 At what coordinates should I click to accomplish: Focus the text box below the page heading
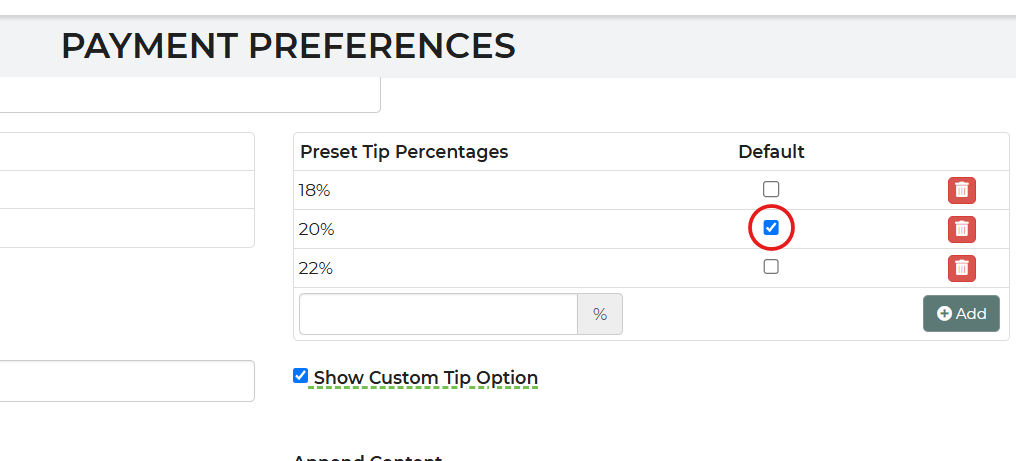[190, 95]
